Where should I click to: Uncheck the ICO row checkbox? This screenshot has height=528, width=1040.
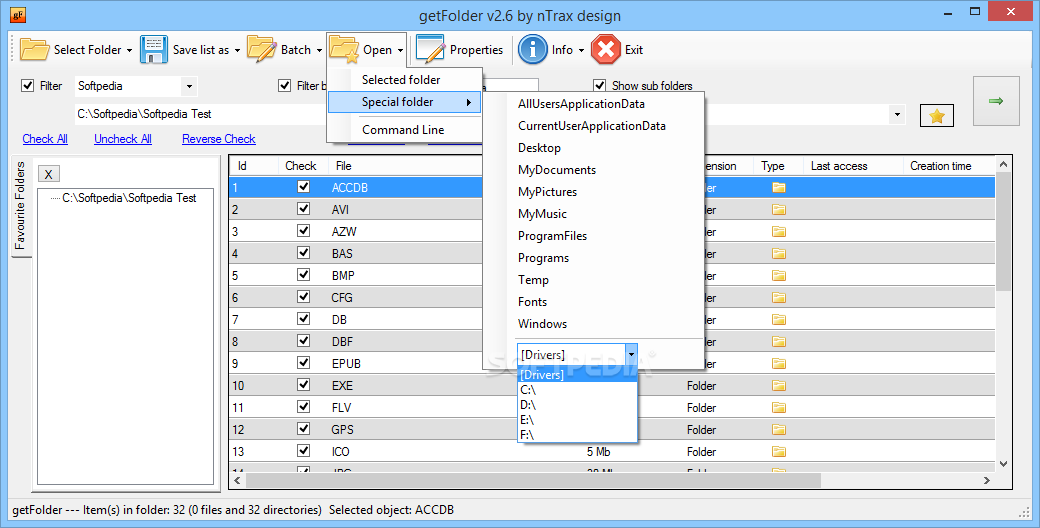tap(303, 451)
